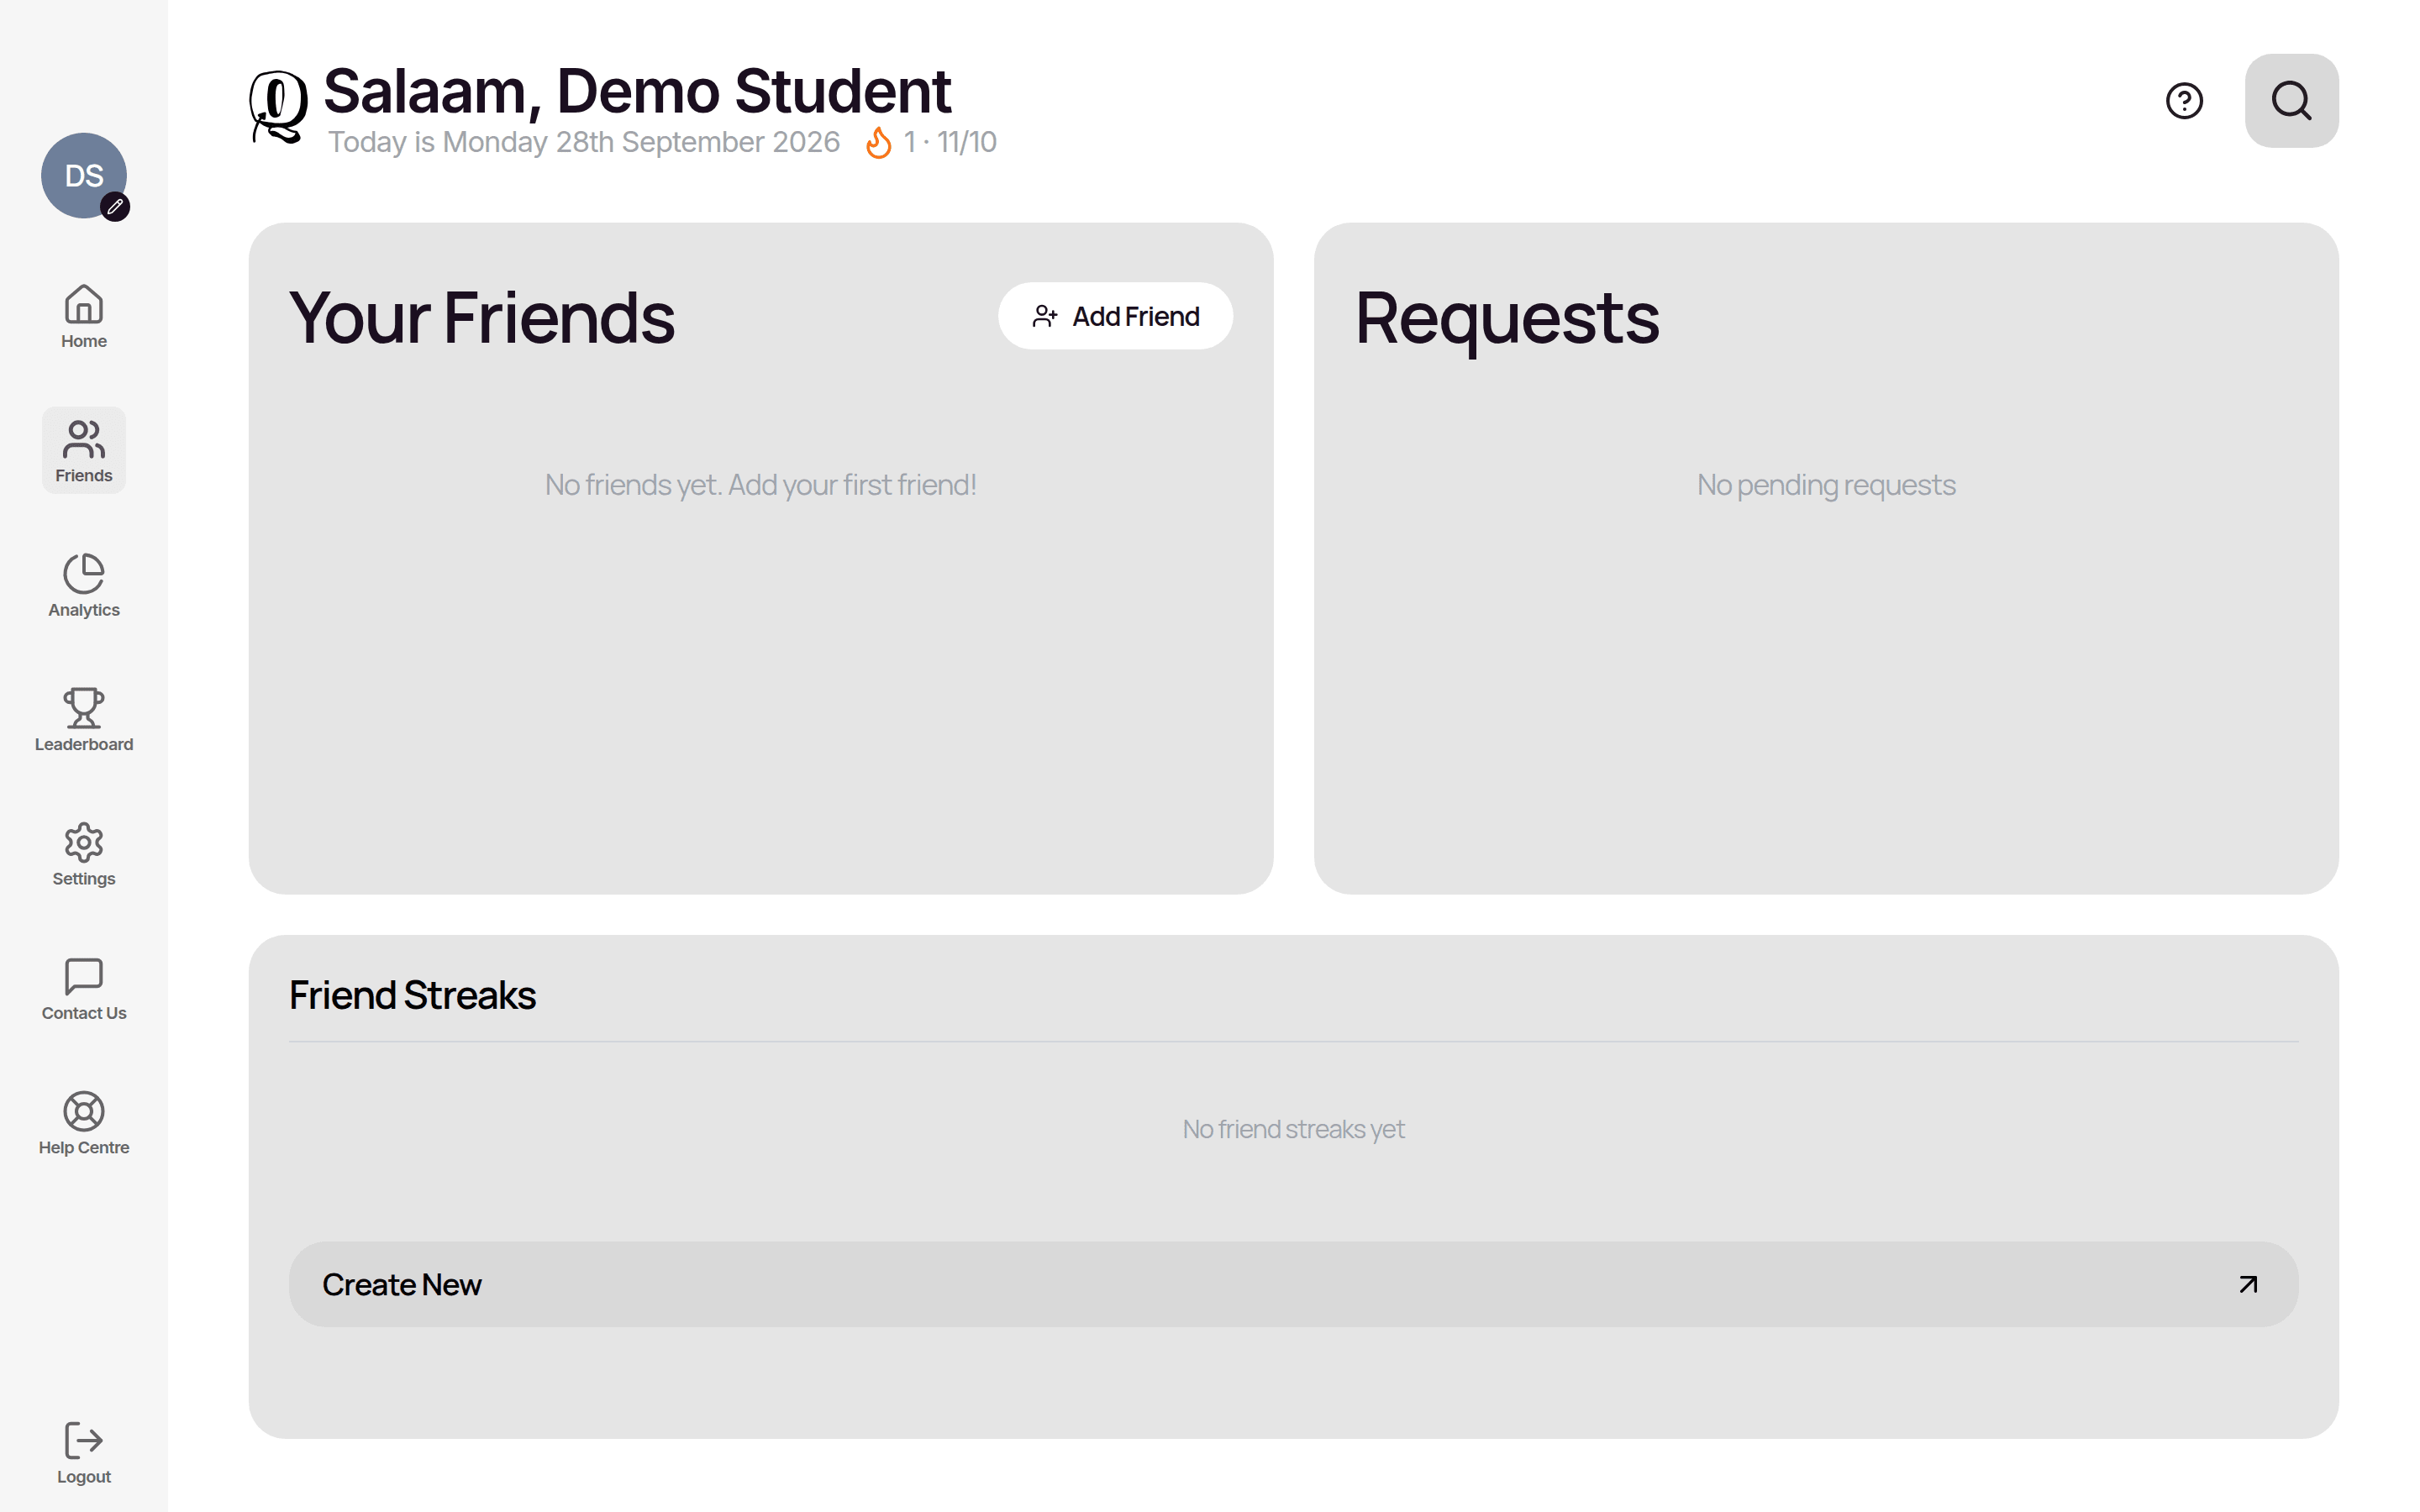Click the 'Friend Streaks' heading
This screenshot has height=1512, width=2420.
412,995
